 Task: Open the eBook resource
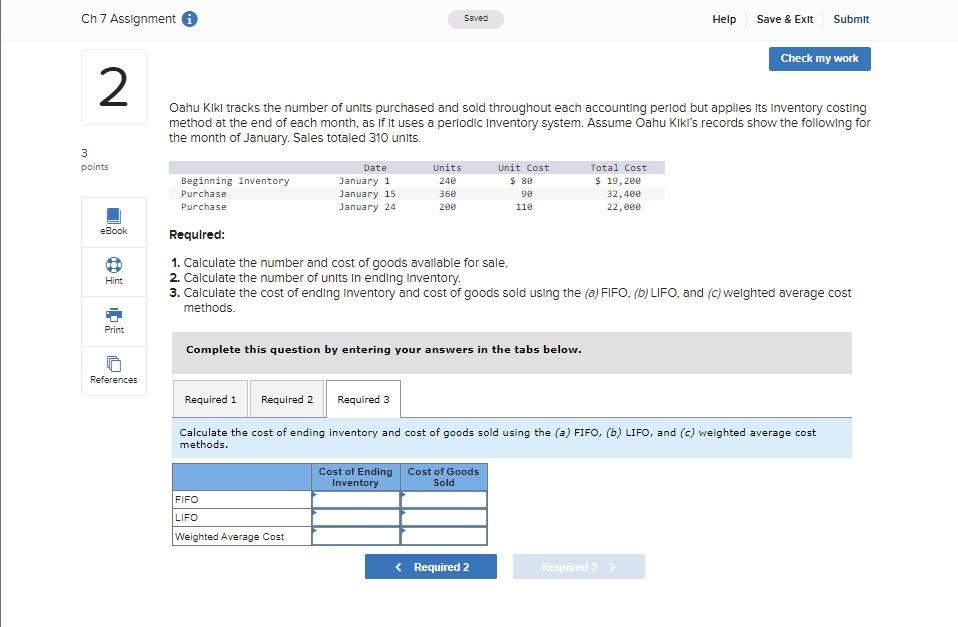point(113,221)
